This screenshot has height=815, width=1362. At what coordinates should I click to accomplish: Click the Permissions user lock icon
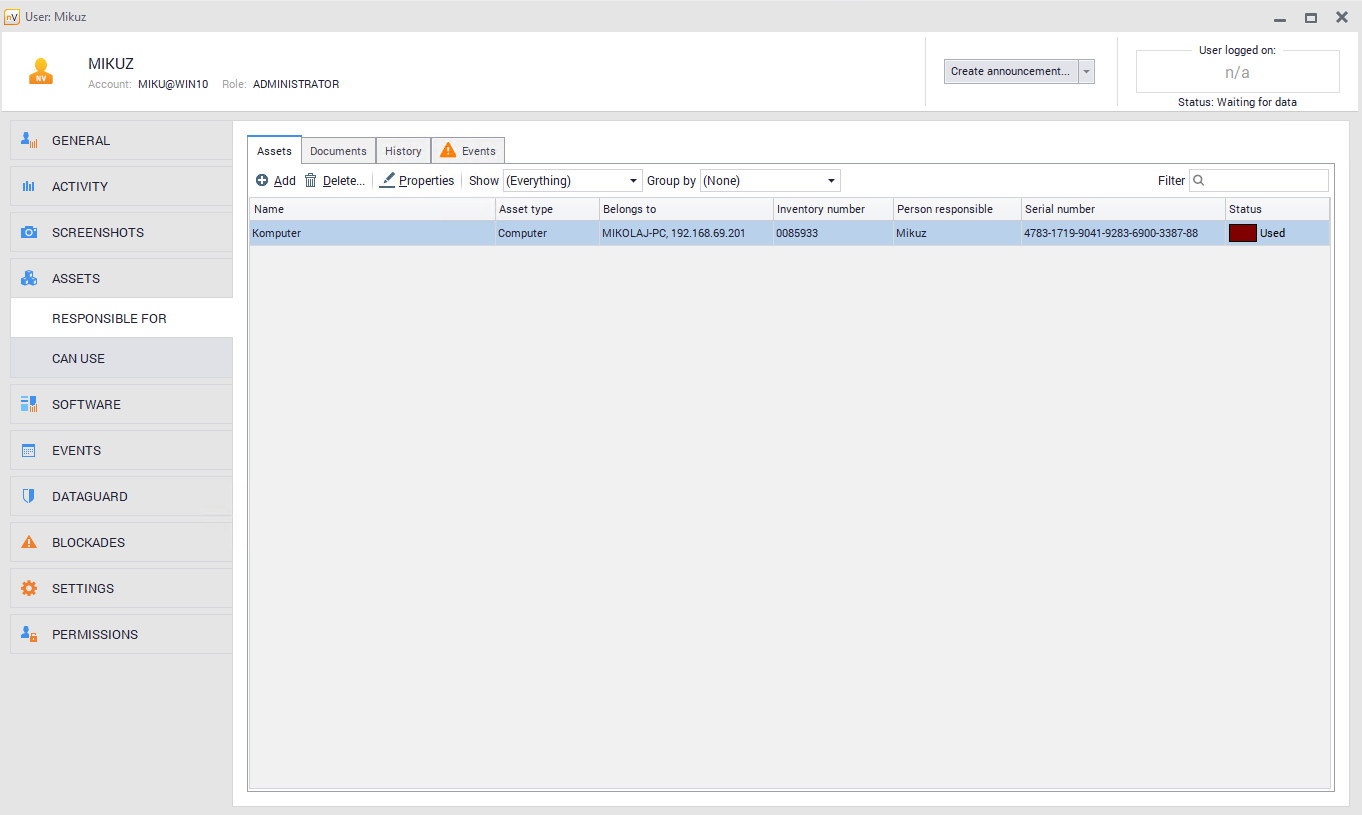(x=29, y=635)
